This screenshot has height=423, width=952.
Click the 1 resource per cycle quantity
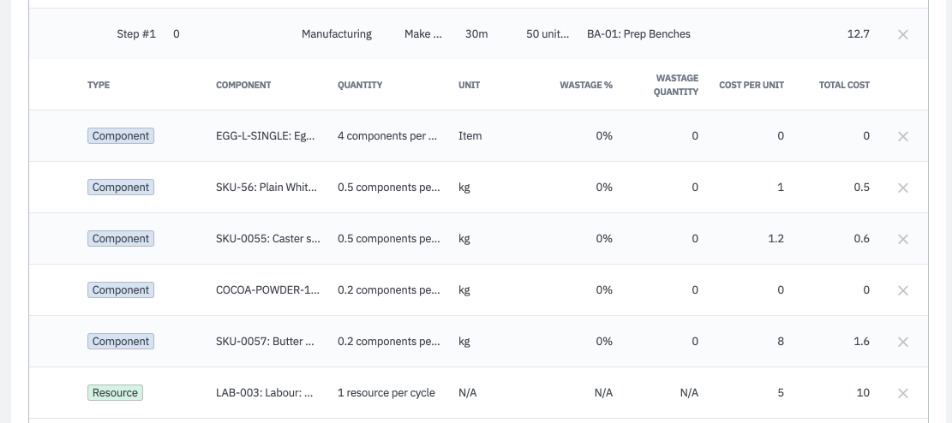[386, 393]
